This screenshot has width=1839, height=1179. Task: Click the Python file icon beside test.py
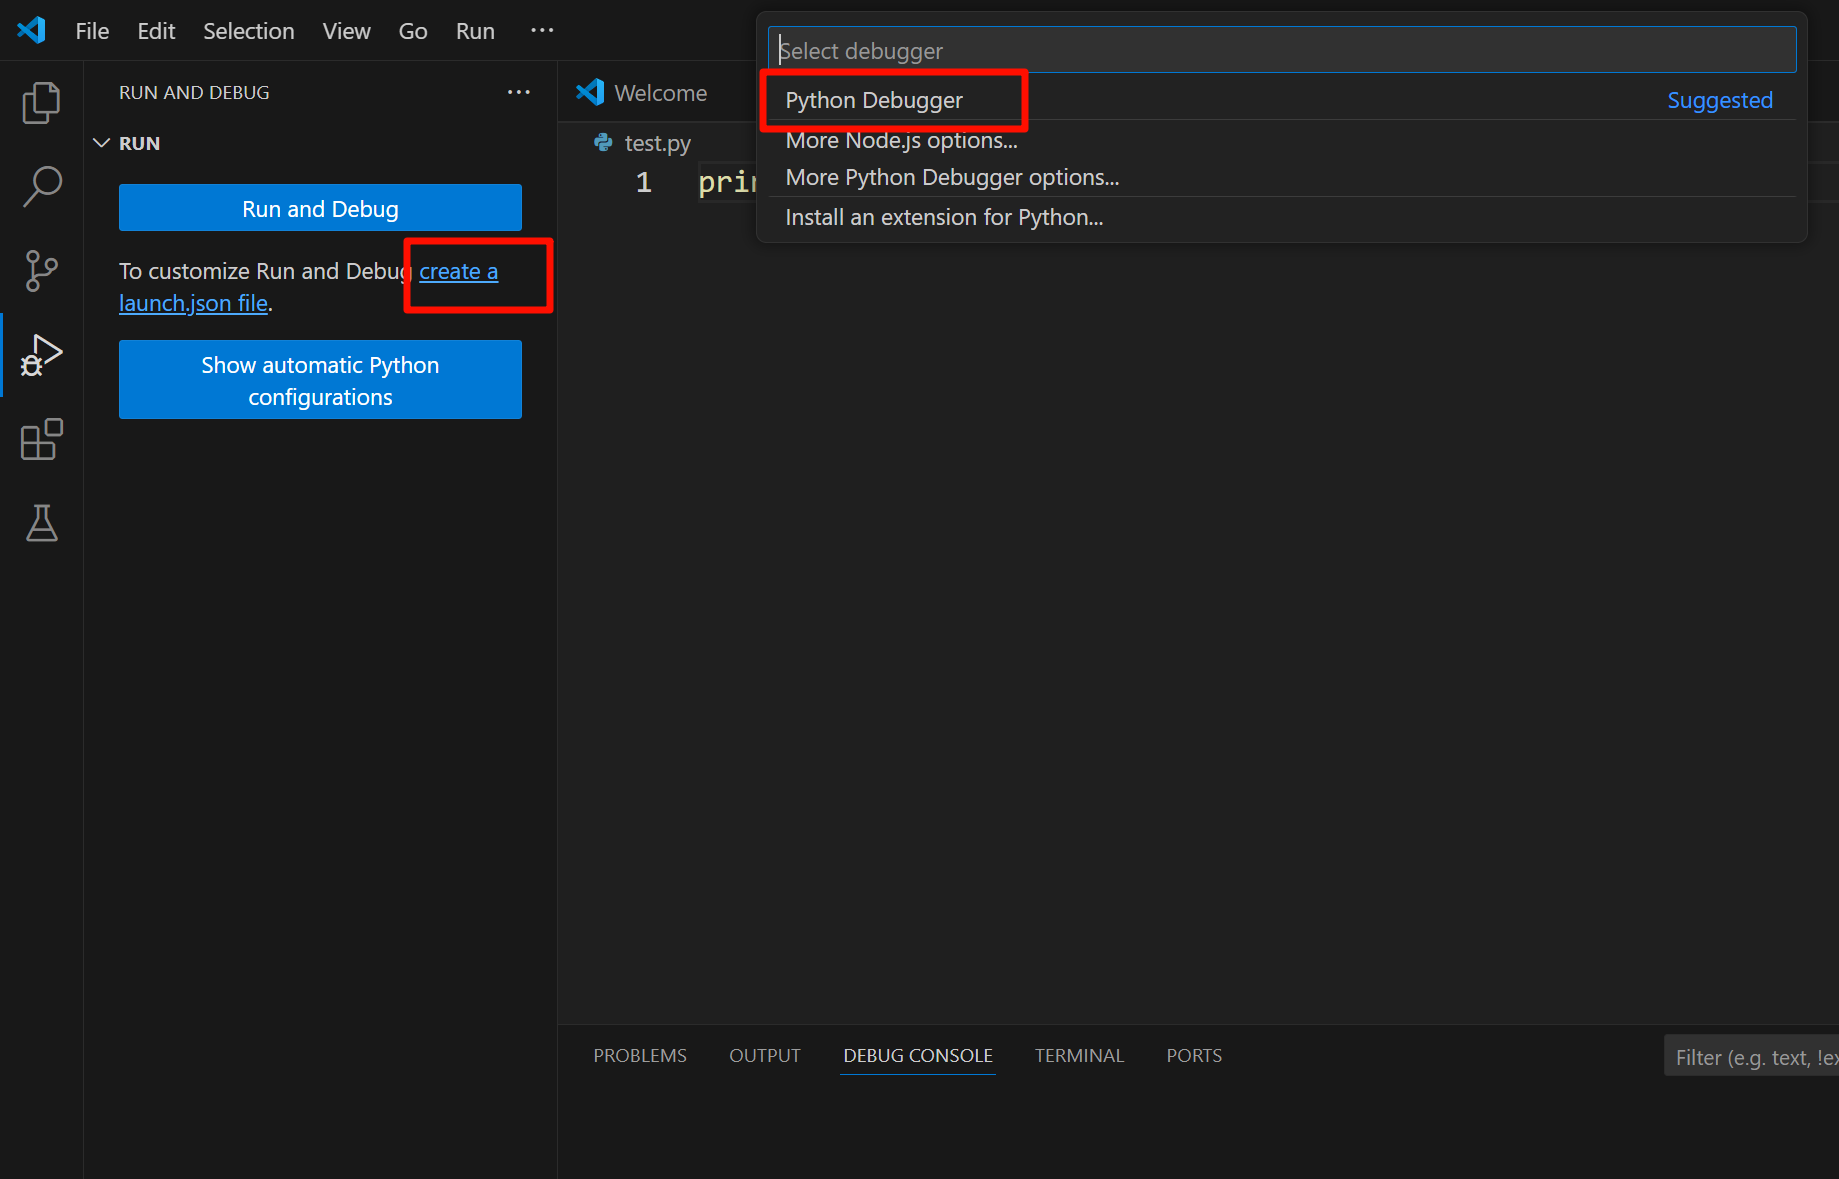[x=603, y=143]
